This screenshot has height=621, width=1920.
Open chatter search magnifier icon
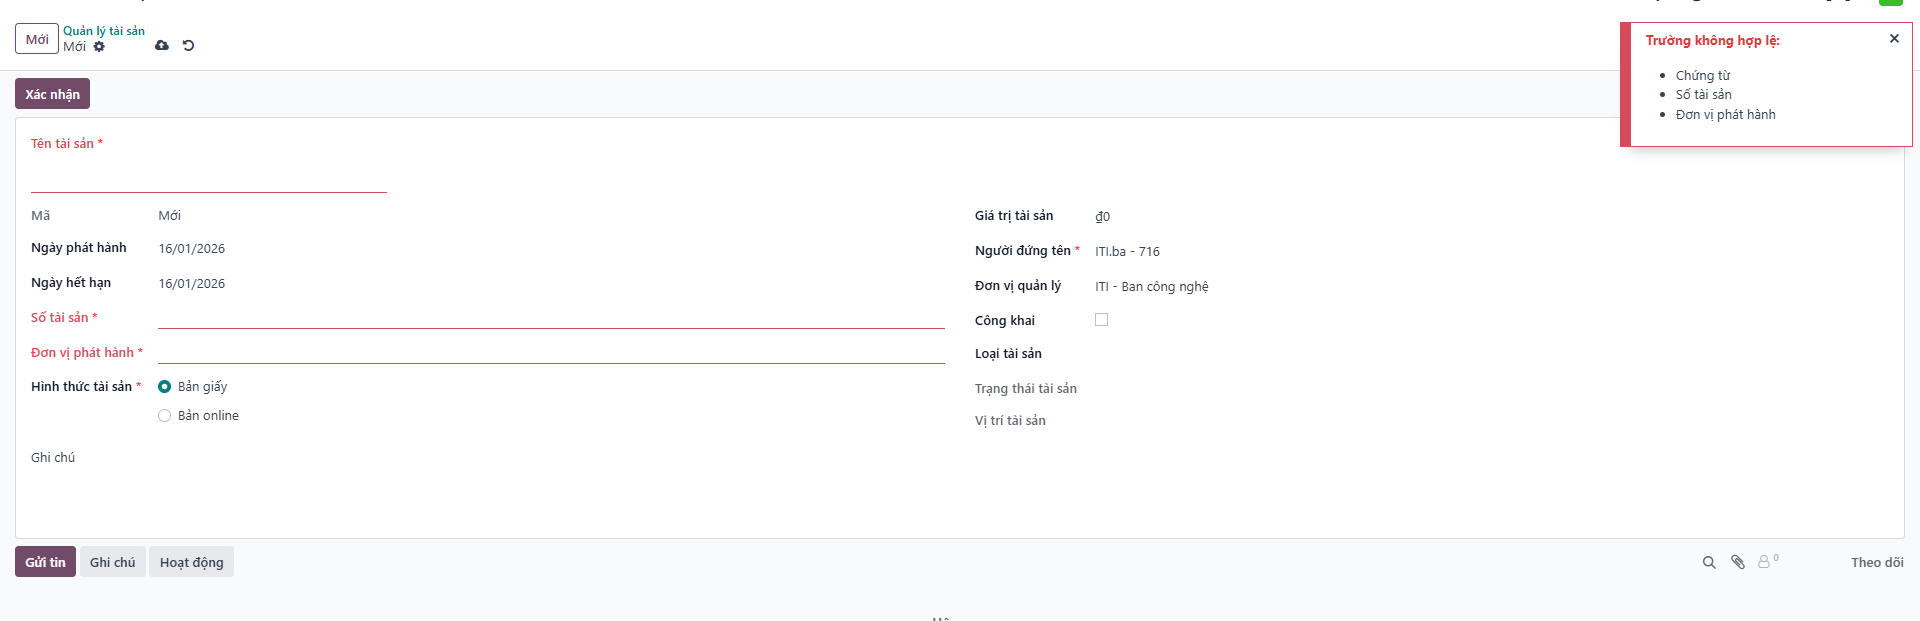click(1709, 563)
